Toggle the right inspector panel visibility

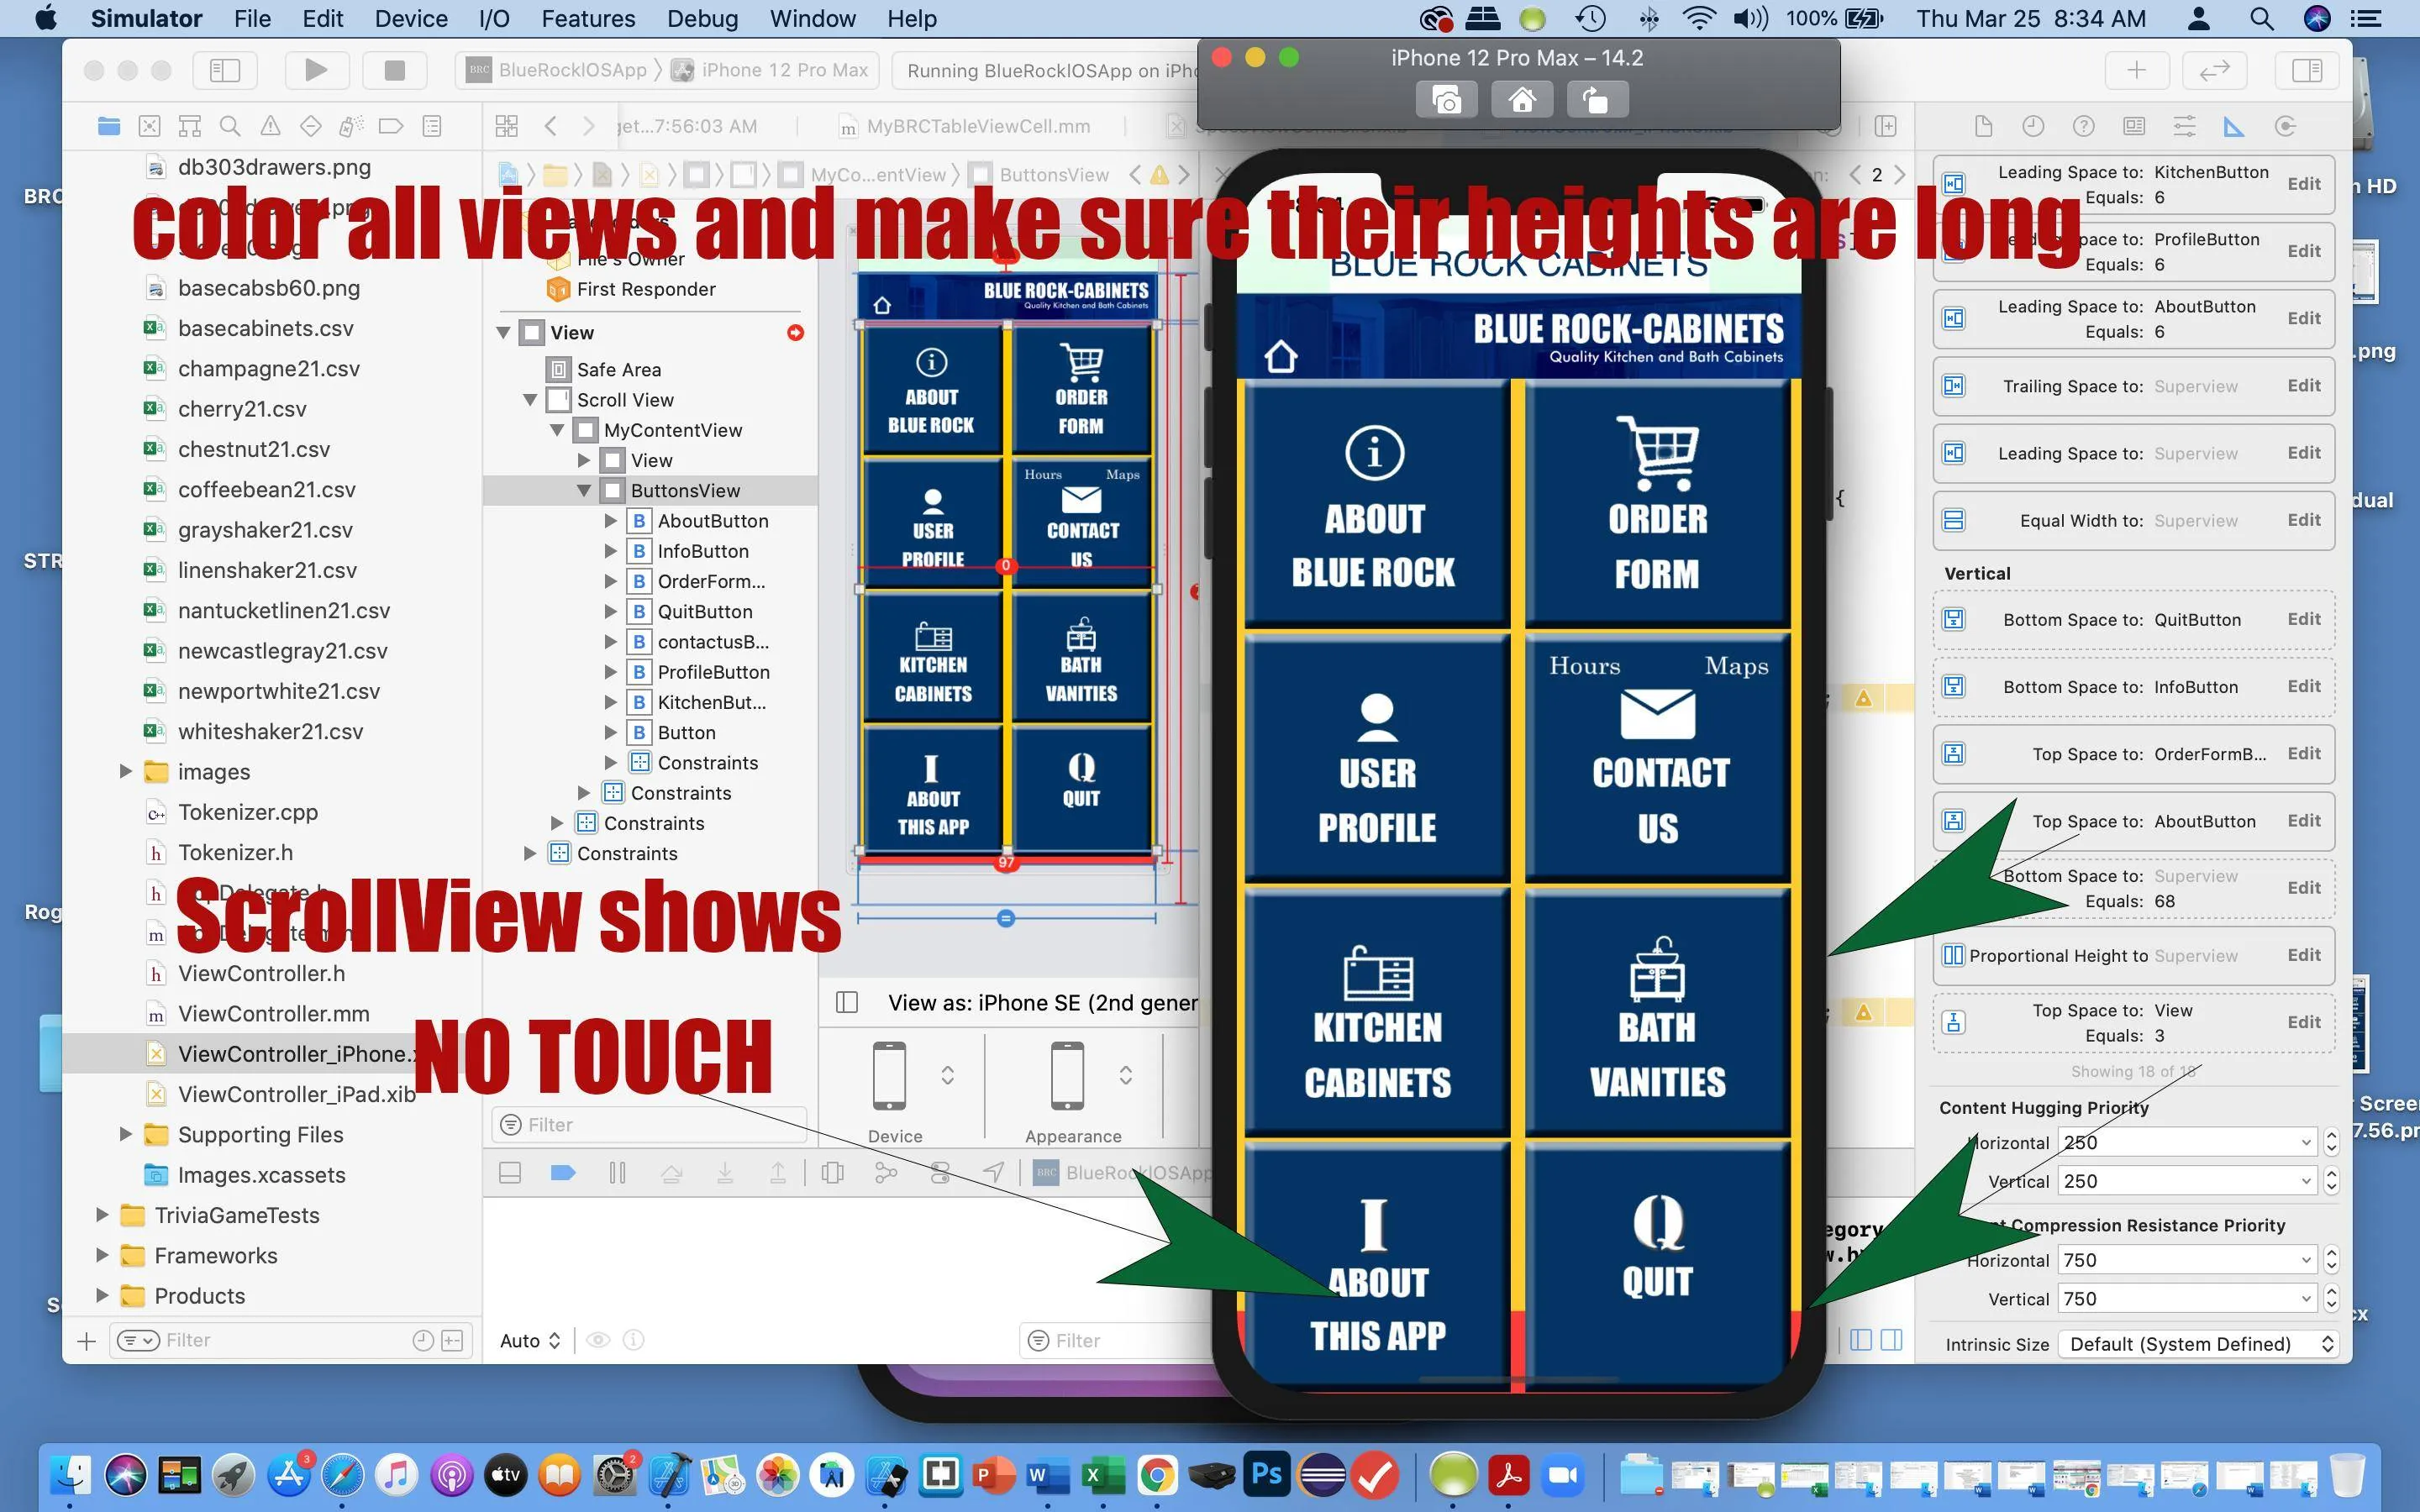[x=2306, y=70]
